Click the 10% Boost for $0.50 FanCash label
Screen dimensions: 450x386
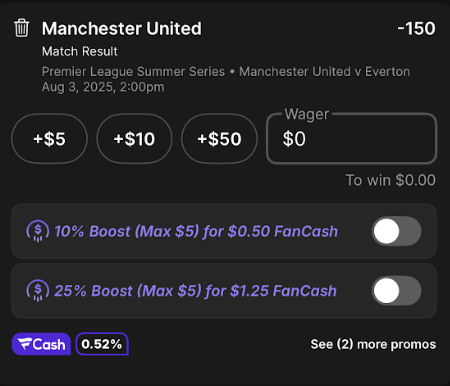pos(196,231)
